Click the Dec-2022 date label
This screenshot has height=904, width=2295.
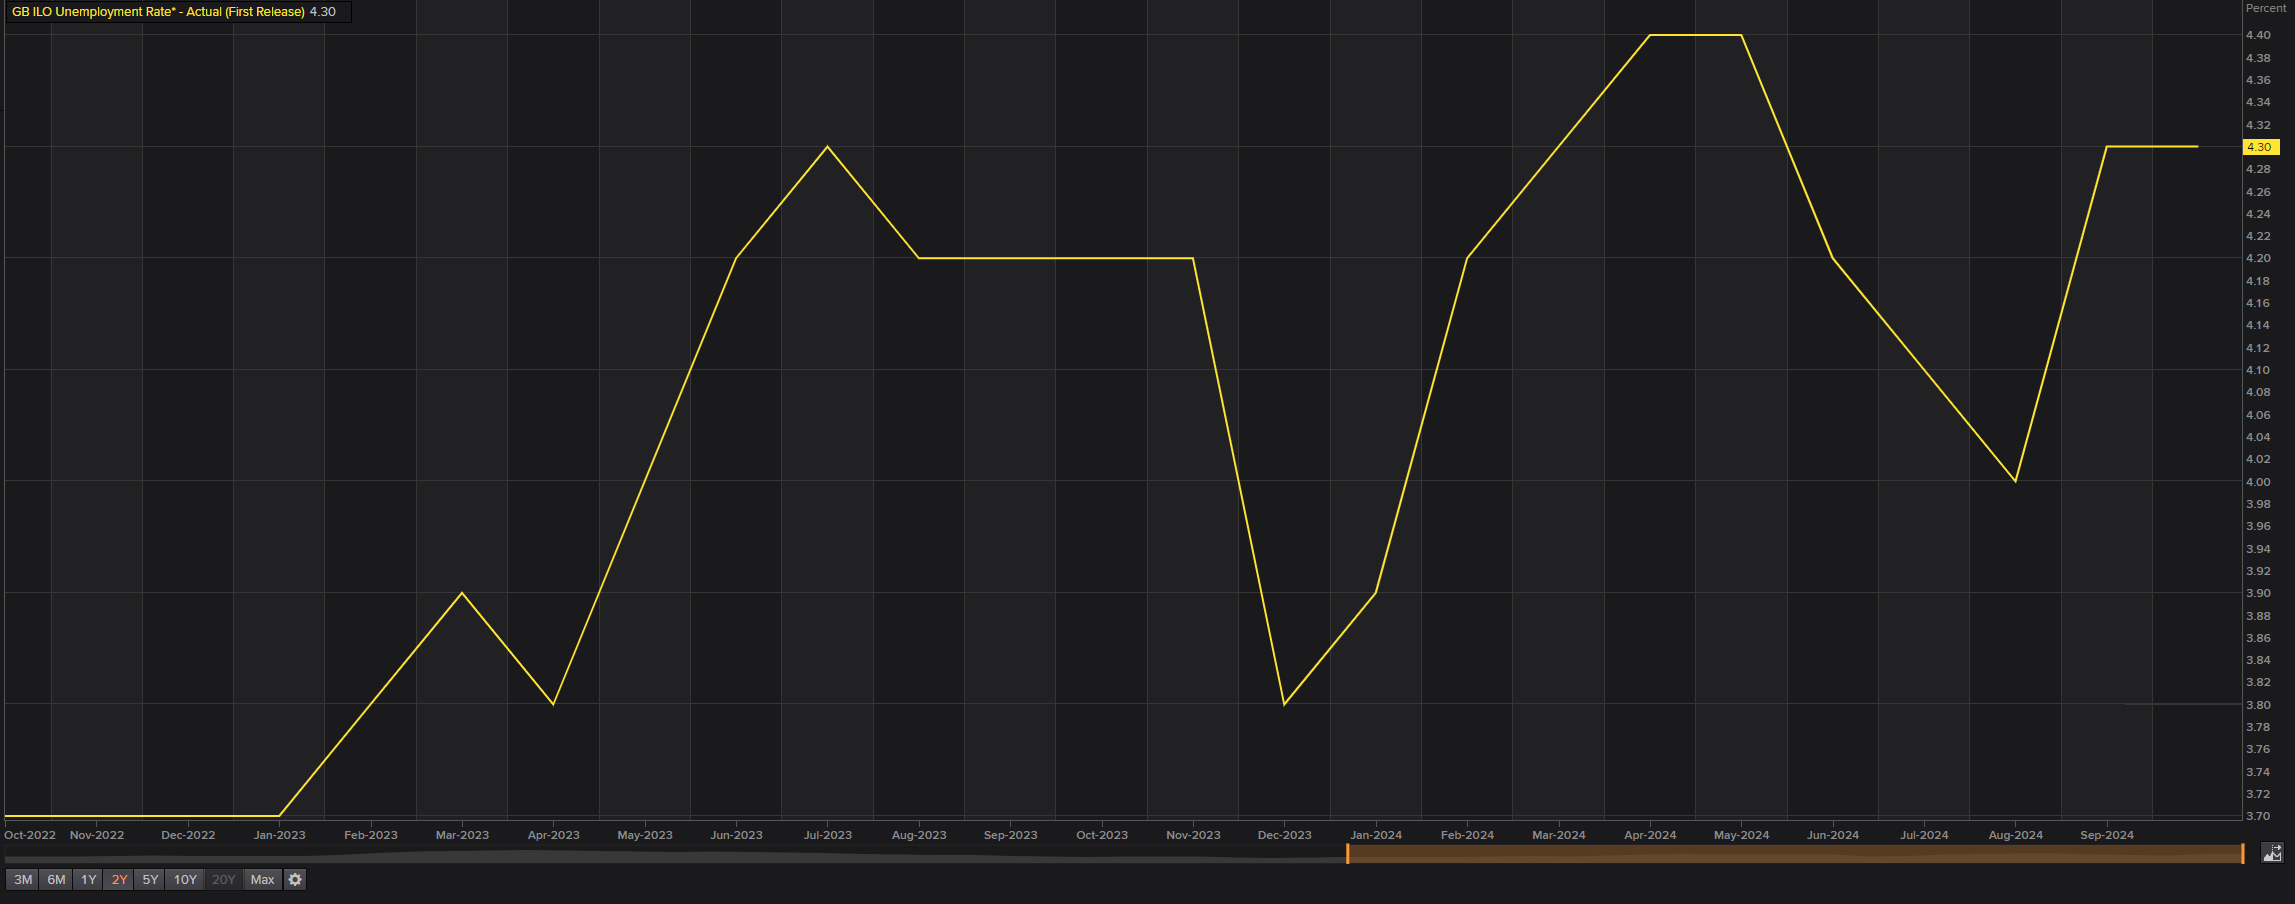(188, 835)
